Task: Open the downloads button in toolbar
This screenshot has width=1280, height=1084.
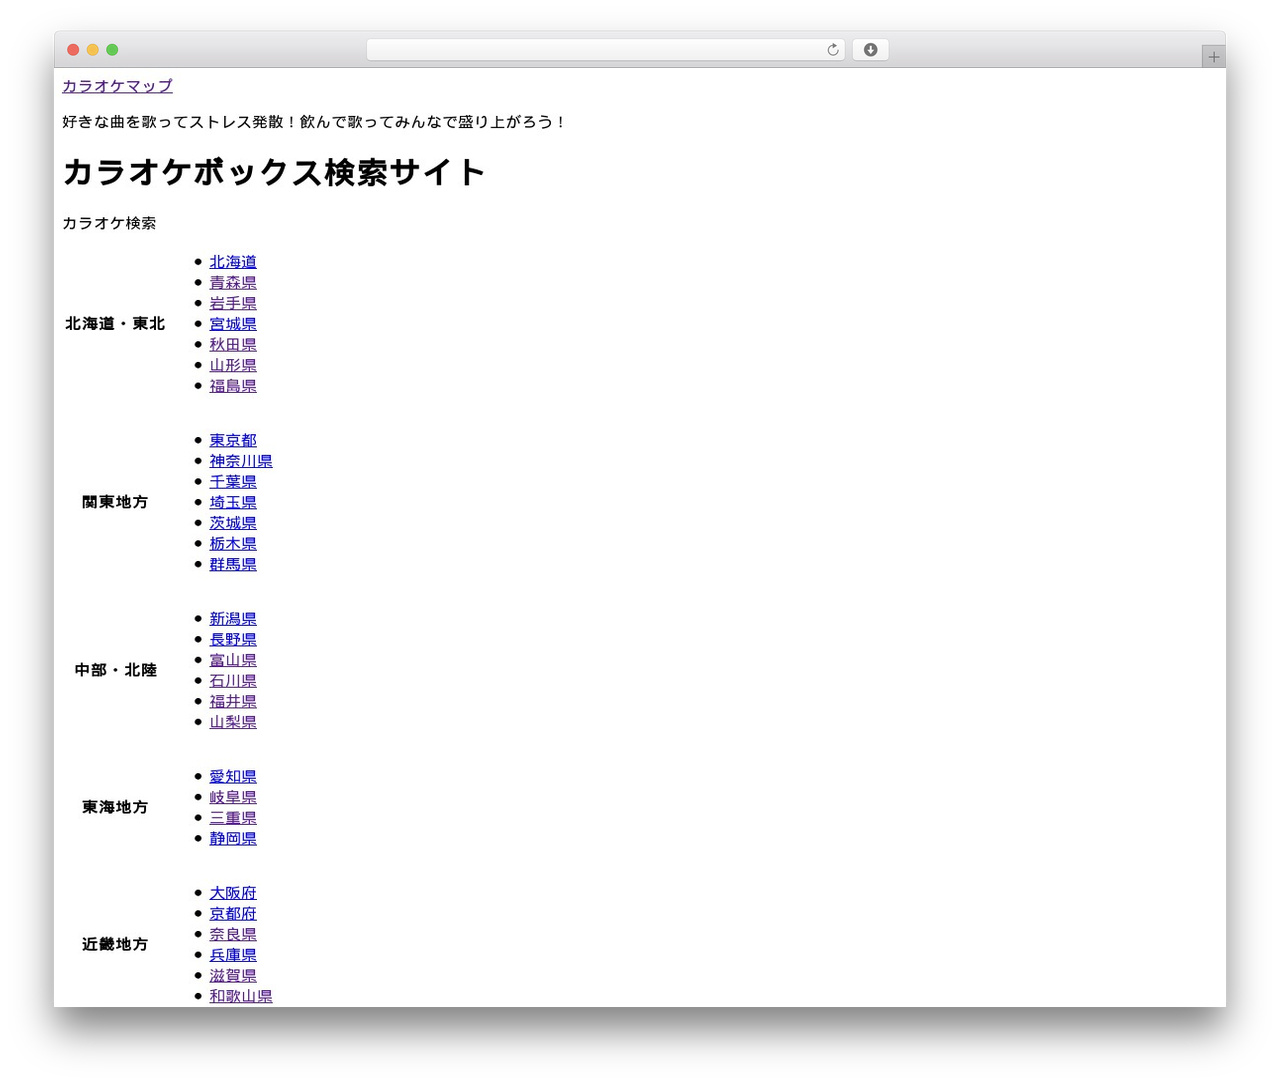Action: 870,50
